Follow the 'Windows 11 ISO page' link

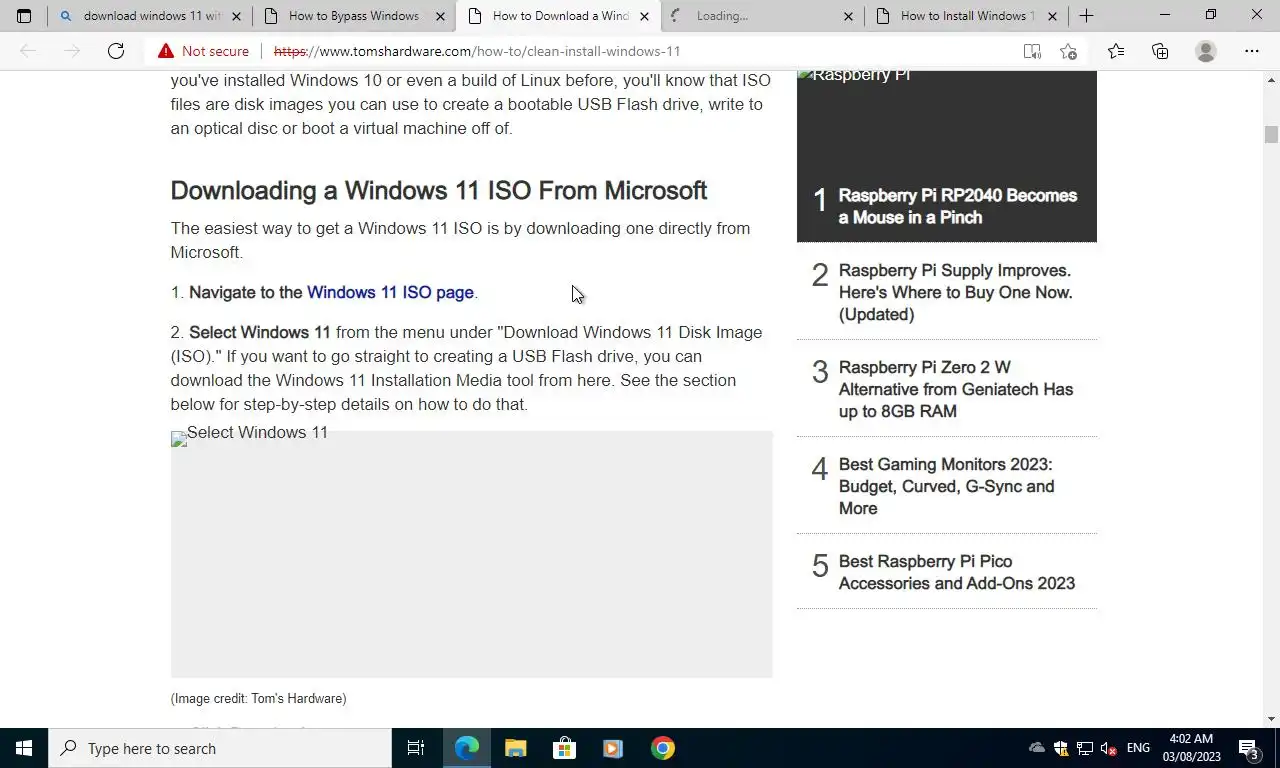pos(390,292)
